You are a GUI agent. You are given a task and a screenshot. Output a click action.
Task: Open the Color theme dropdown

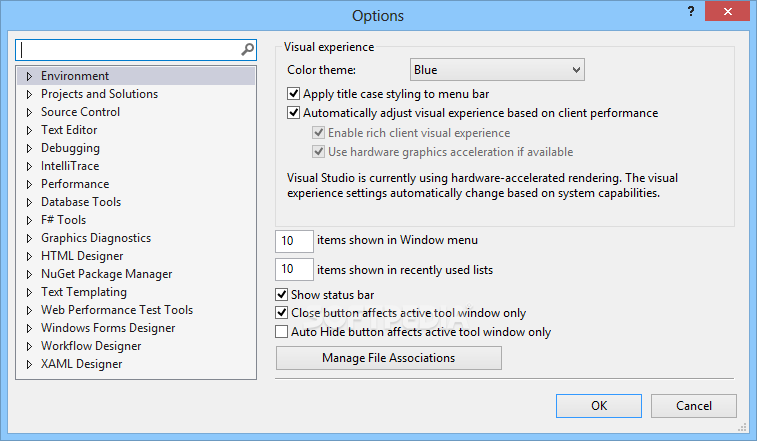coord(497,70)
